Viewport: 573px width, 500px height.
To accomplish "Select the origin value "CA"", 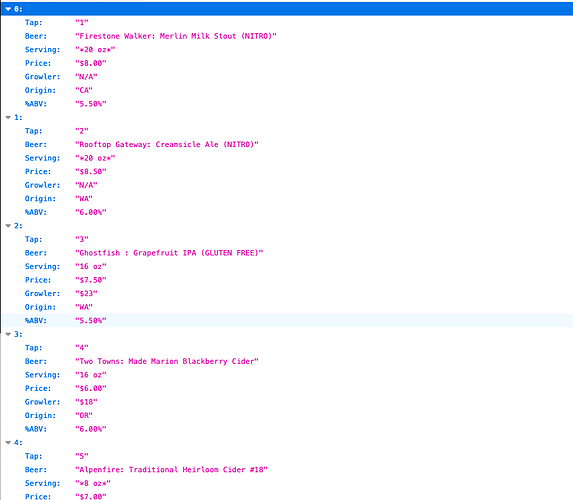I will [x=84, y=90].
